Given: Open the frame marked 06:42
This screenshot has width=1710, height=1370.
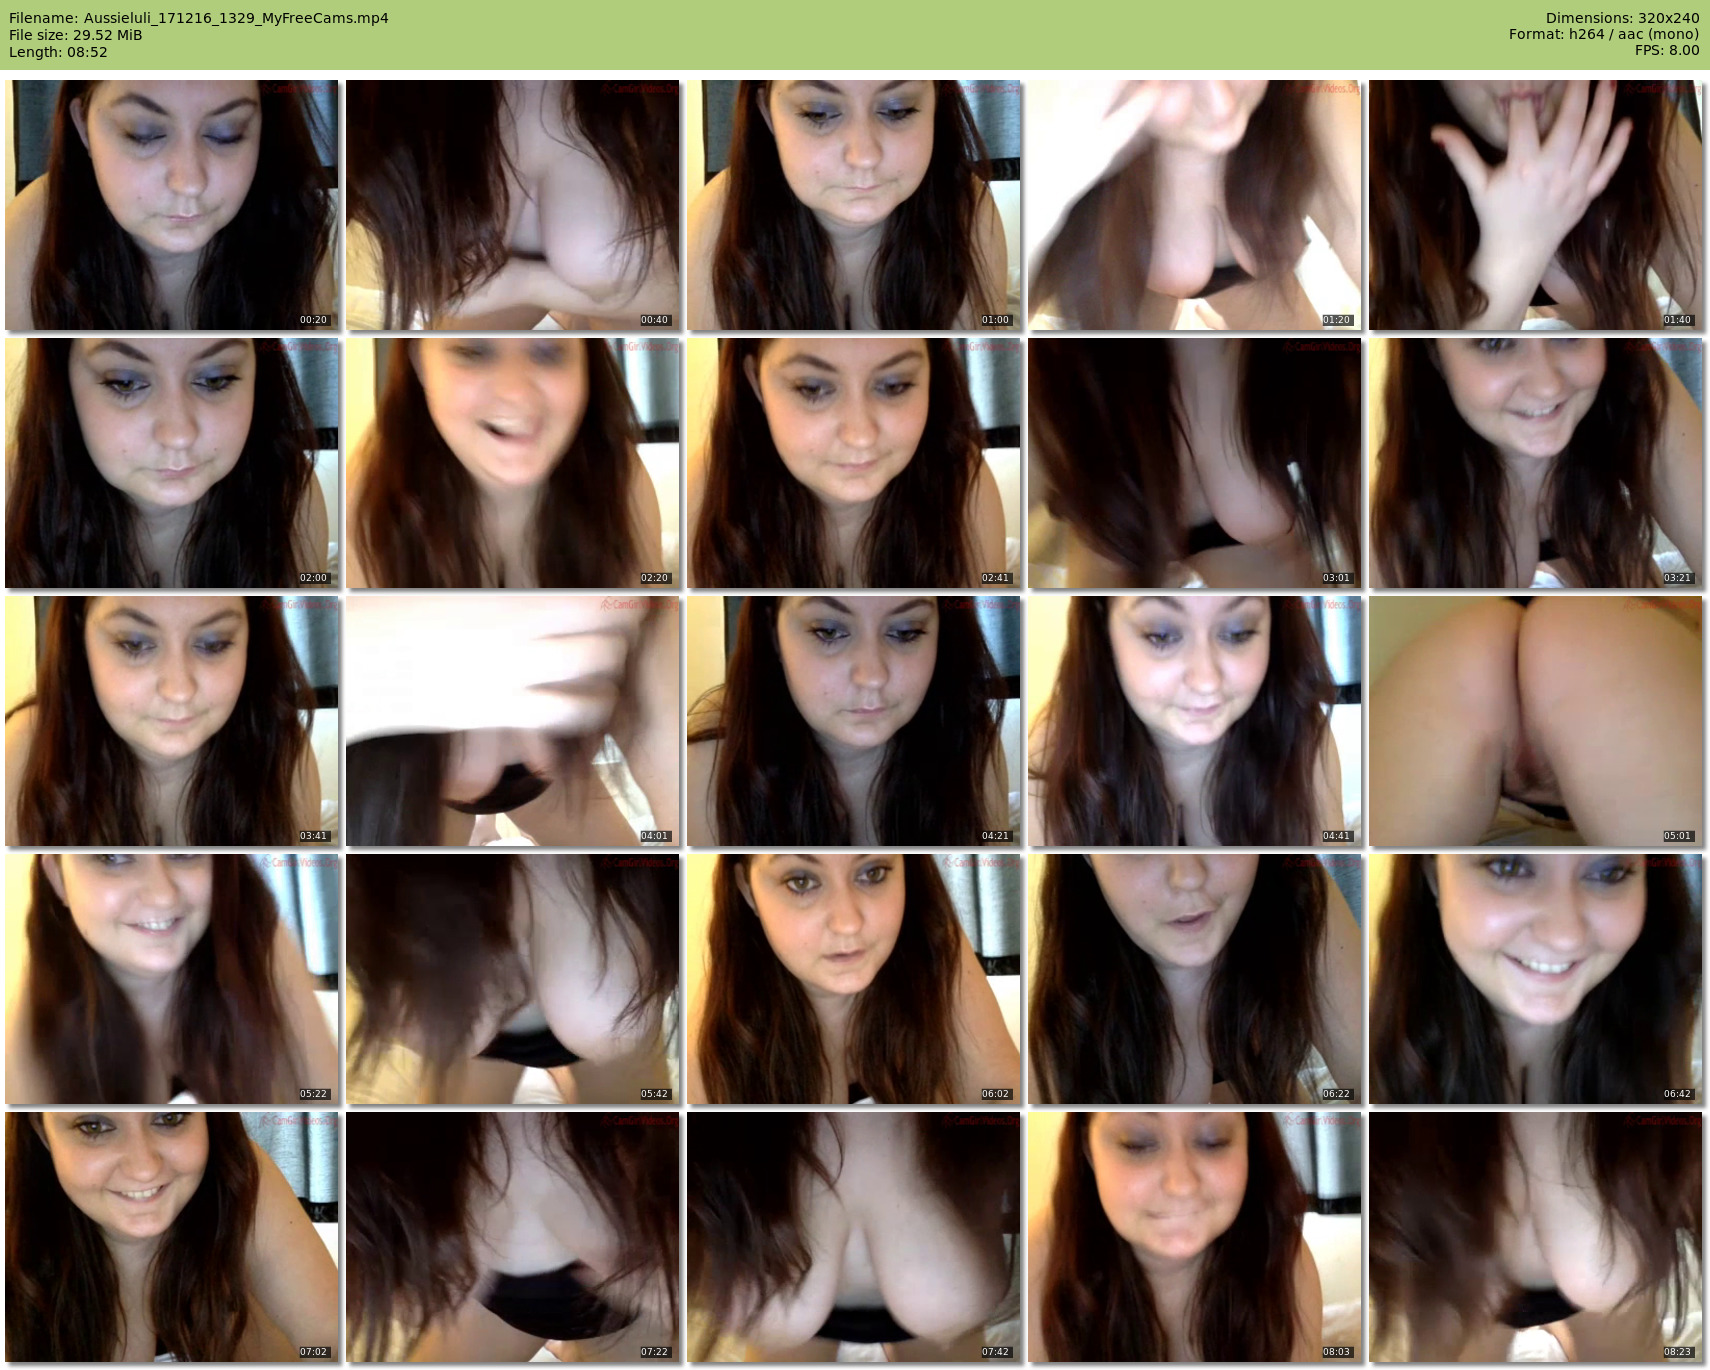Looking at the screenshot, I should [1535, 979].
